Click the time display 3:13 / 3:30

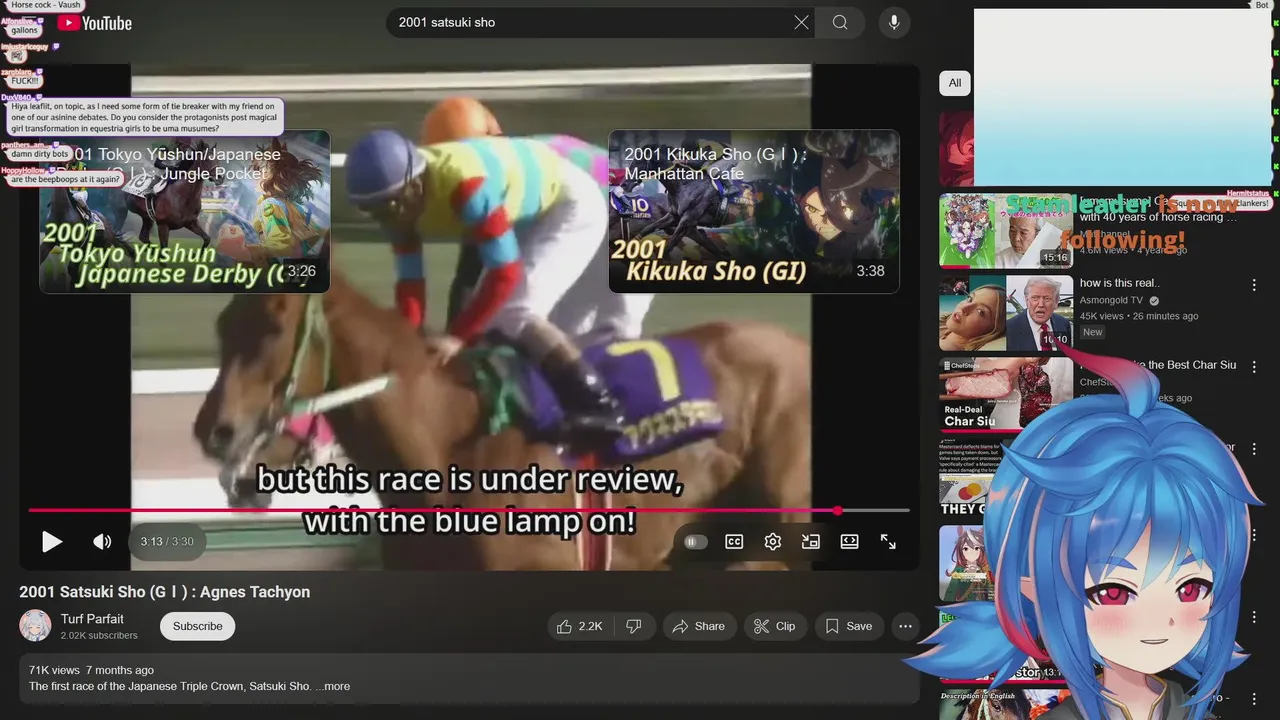click(167, 542)
